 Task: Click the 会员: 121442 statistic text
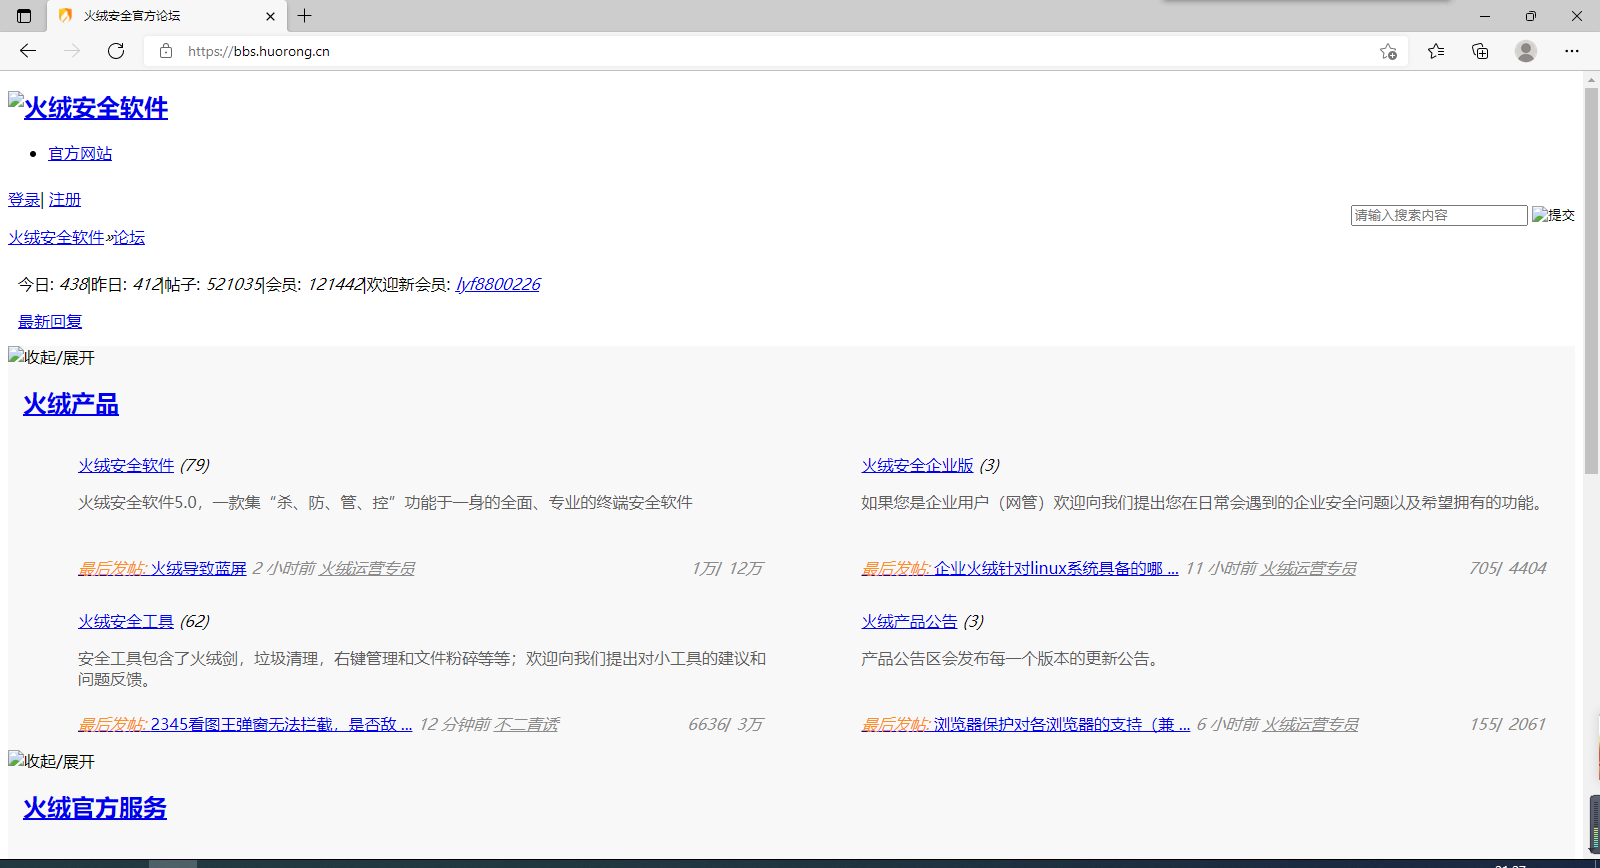(x=314, y=284)
